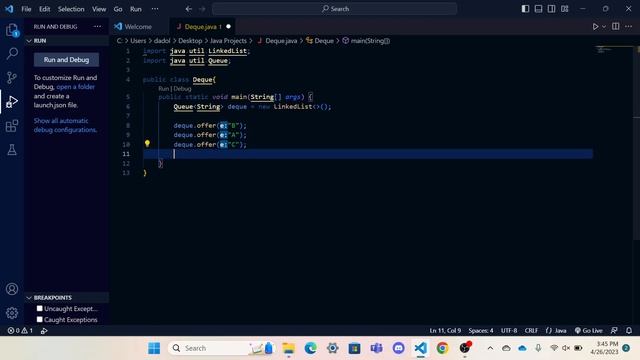Click the unsaved dot on Deque.java tab

[x=229, y=27]
